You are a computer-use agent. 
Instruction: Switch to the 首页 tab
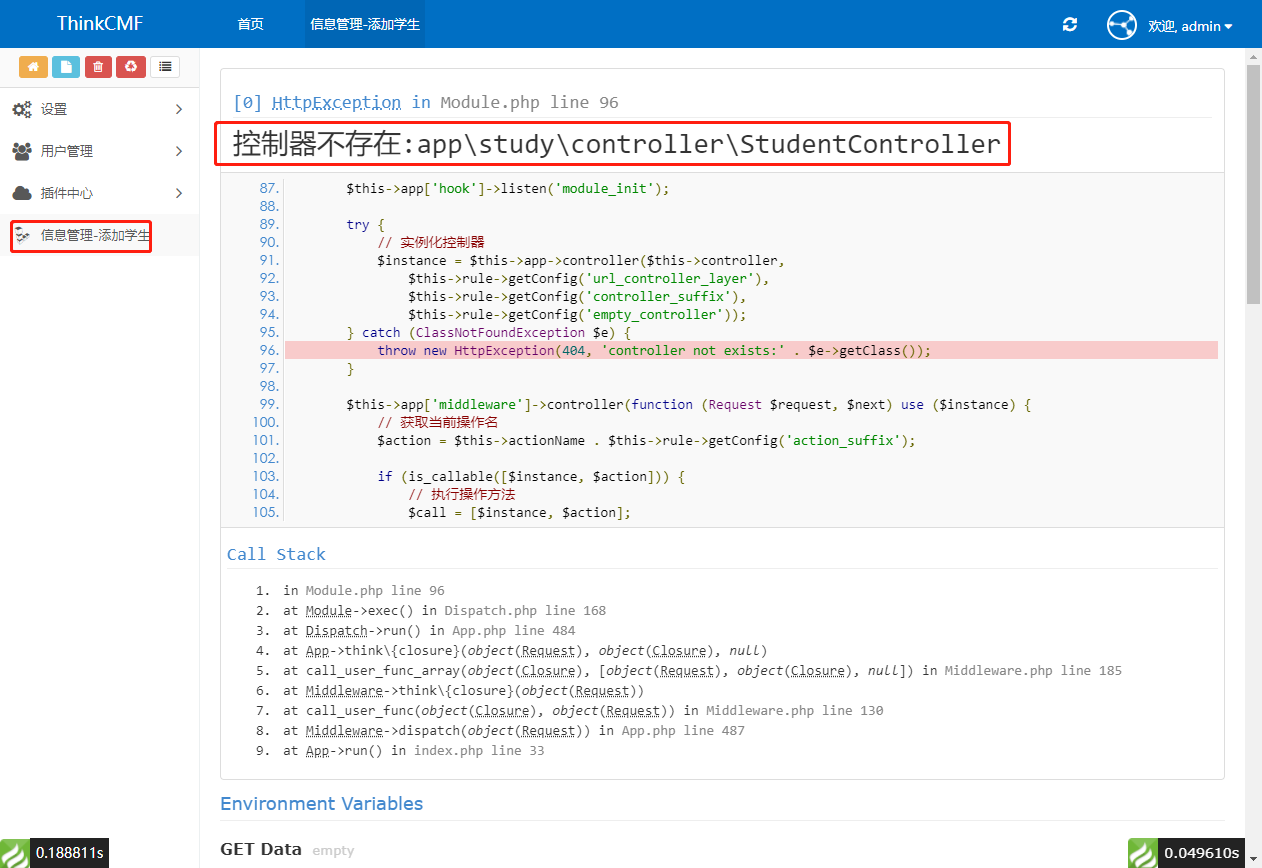250,24
